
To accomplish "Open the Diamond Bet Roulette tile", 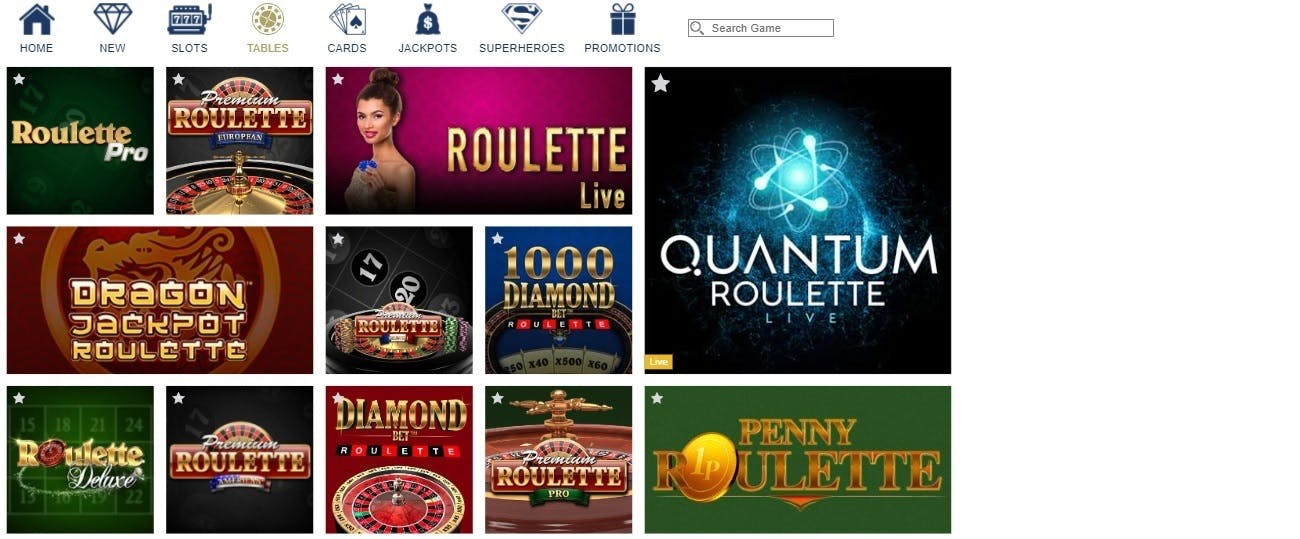I will [x=399, y=459].
